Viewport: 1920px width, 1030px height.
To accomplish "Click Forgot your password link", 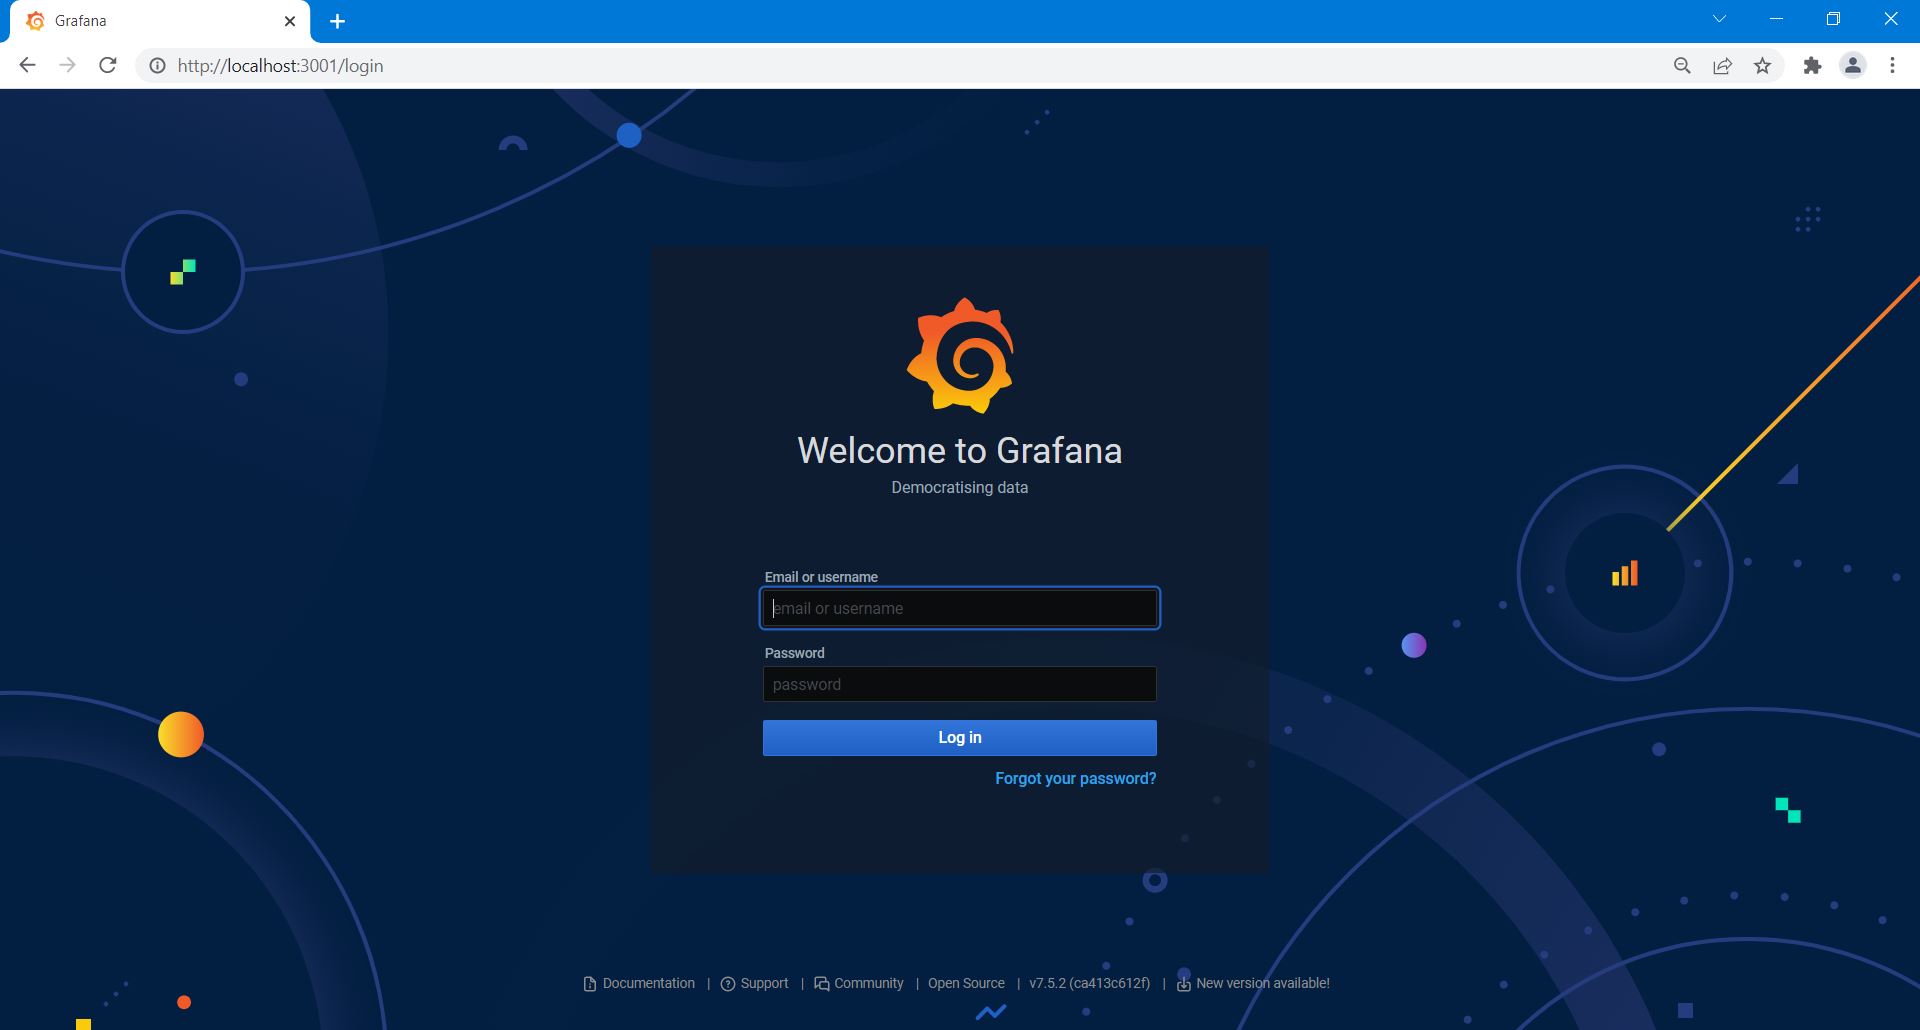I will [x=1075, y=778].
